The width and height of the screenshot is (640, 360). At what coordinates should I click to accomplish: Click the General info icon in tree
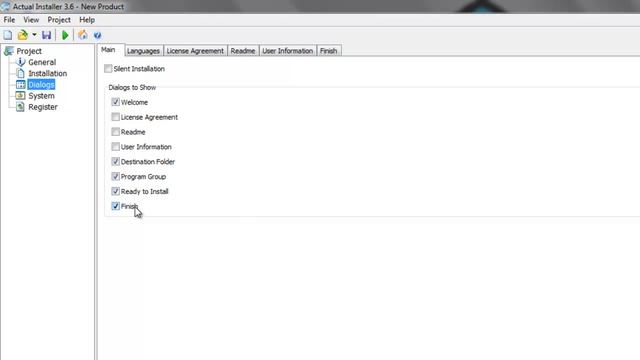20,62
